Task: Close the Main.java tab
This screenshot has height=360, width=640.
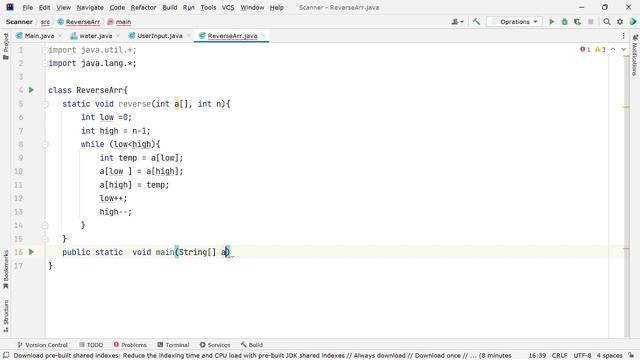Action: pyautogui.click(x=60, y=36)
